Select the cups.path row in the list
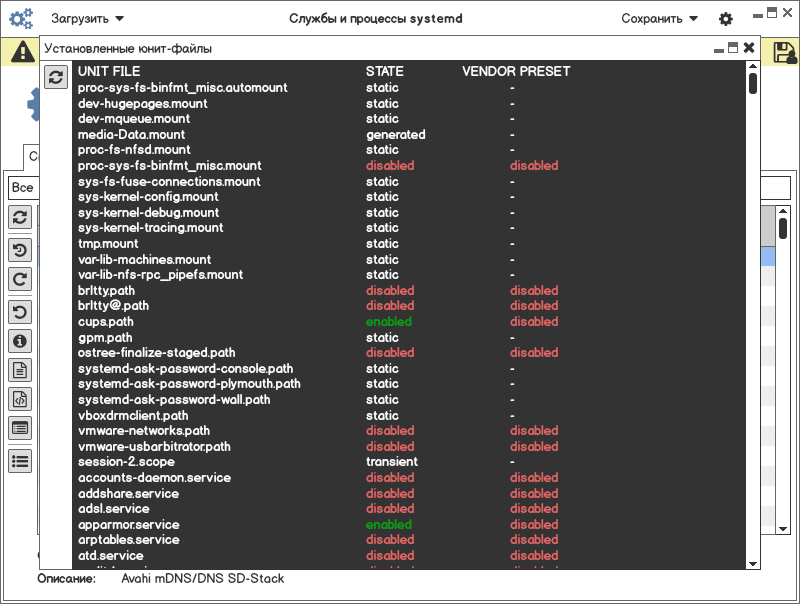This screenshot has width=800, height=604. 105,322
